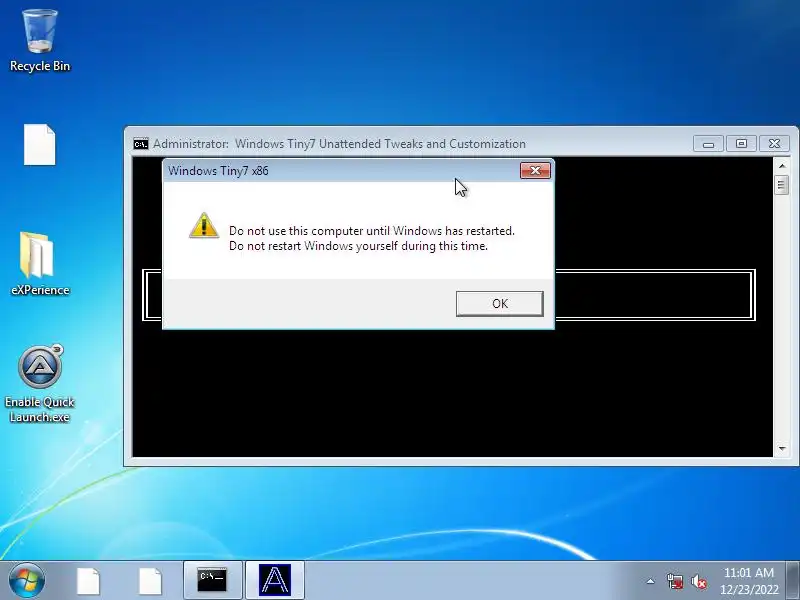Image resolution: width=800 pixels, height=600 pixels.
Task: Close the Windows Tiny7 x86 dialog
Action: click(x=535, y=170)
